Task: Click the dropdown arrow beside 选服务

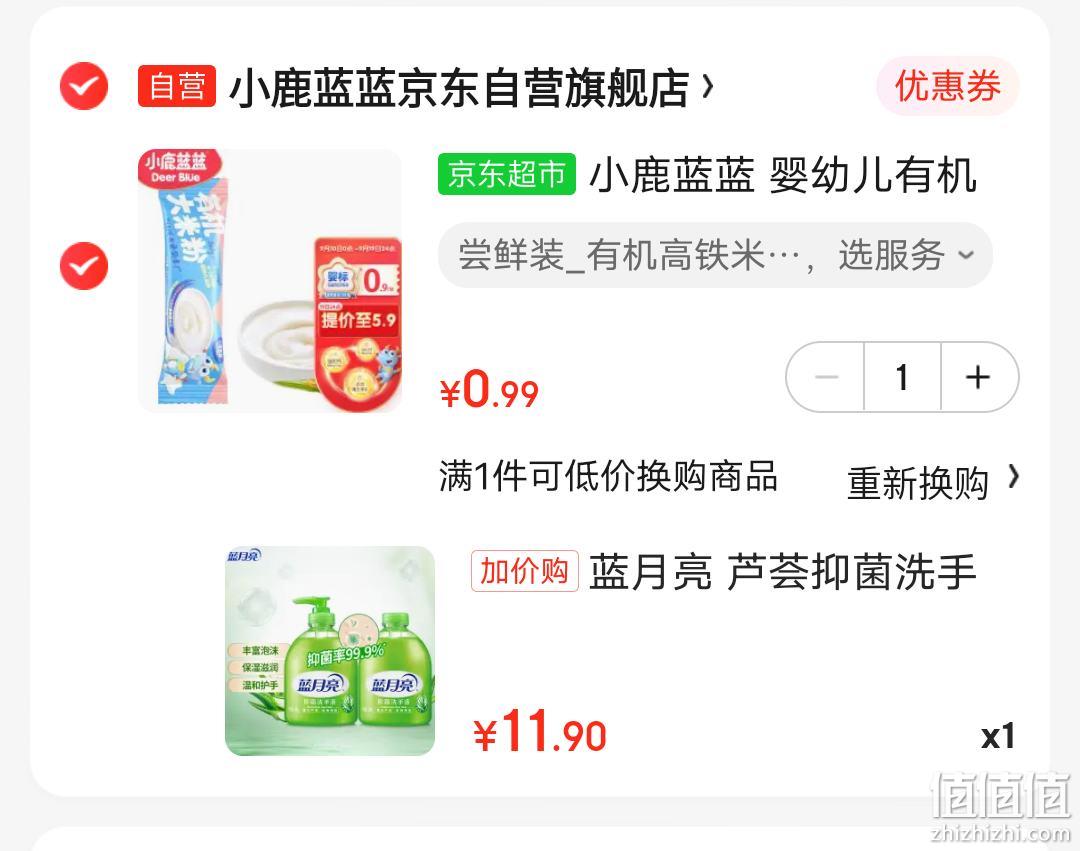Action: 967,255
